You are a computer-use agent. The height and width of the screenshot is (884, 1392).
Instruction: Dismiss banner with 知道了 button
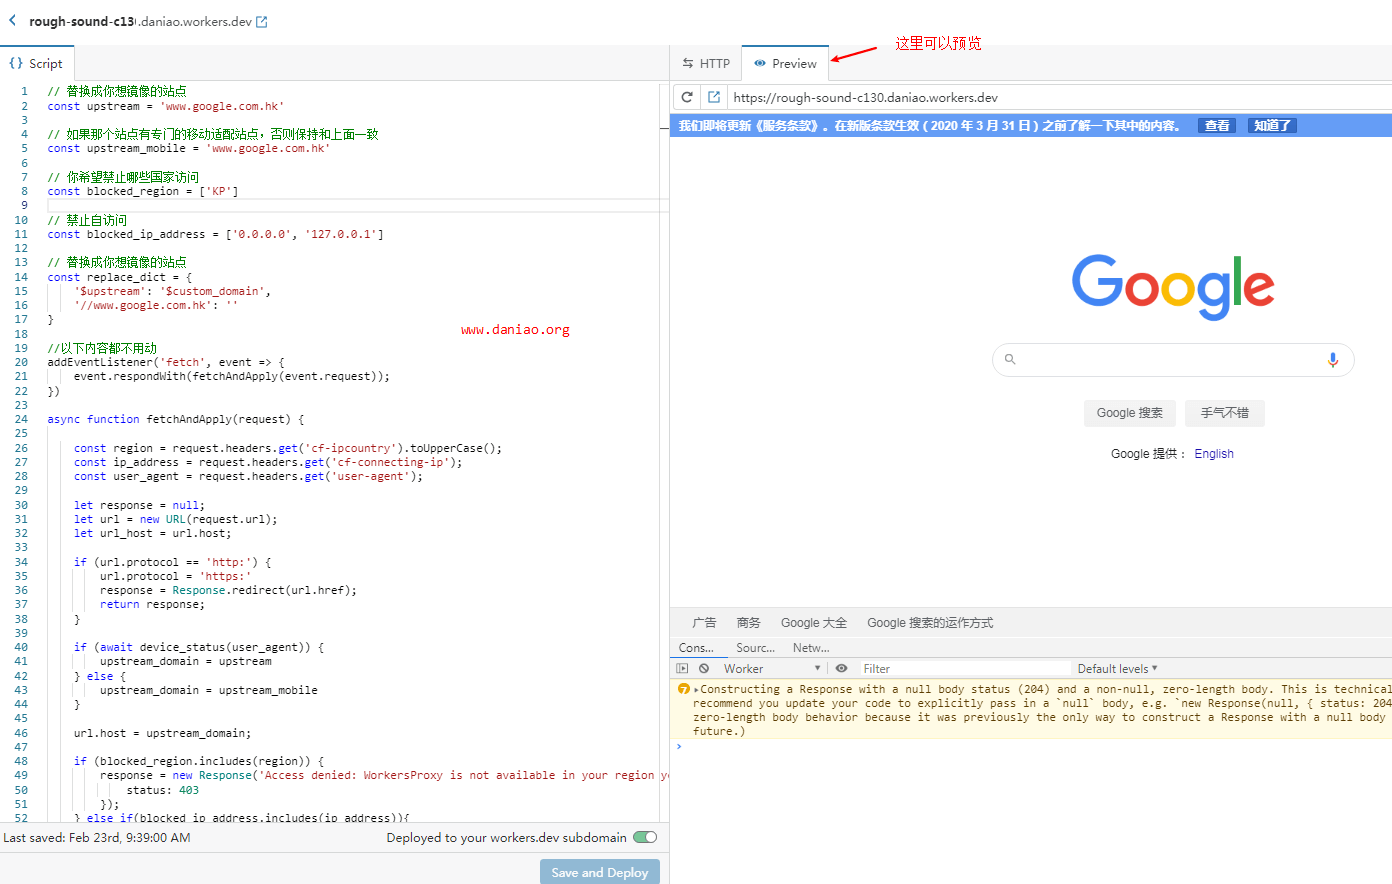(1272, 126)
